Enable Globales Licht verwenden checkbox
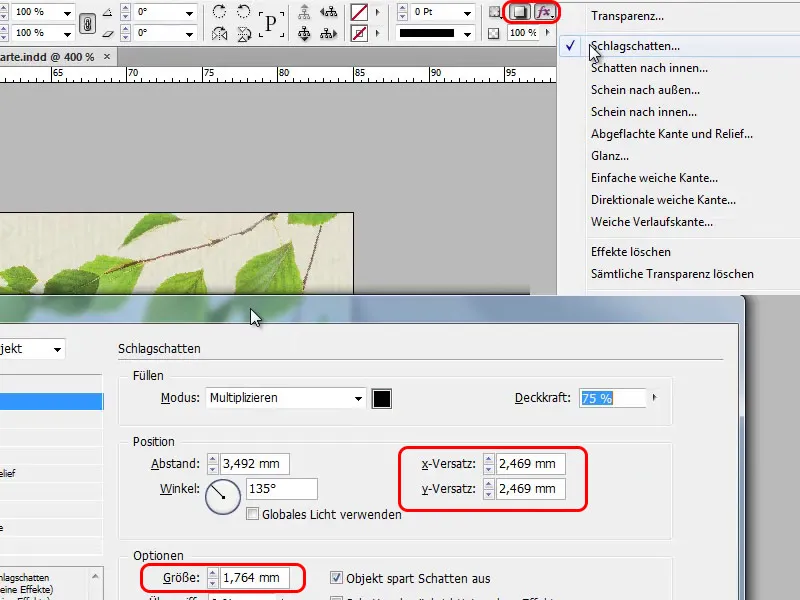Image resolution: width=800 pixels, height=600 pixels. (252, 513)
